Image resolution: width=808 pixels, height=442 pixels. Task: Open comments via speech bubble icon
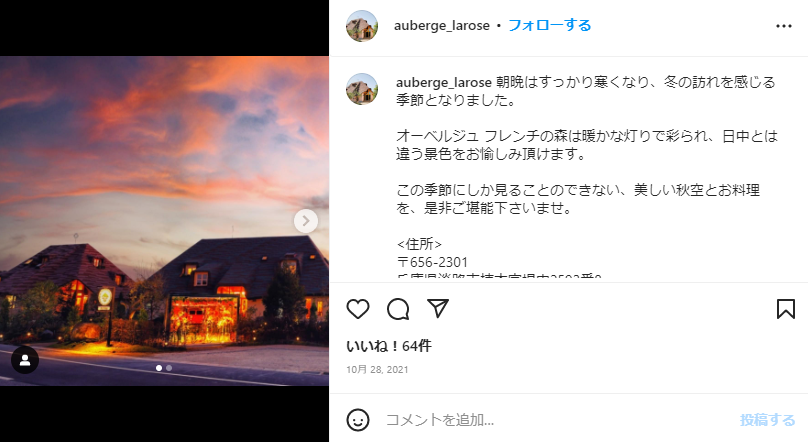tap(398, 309)
